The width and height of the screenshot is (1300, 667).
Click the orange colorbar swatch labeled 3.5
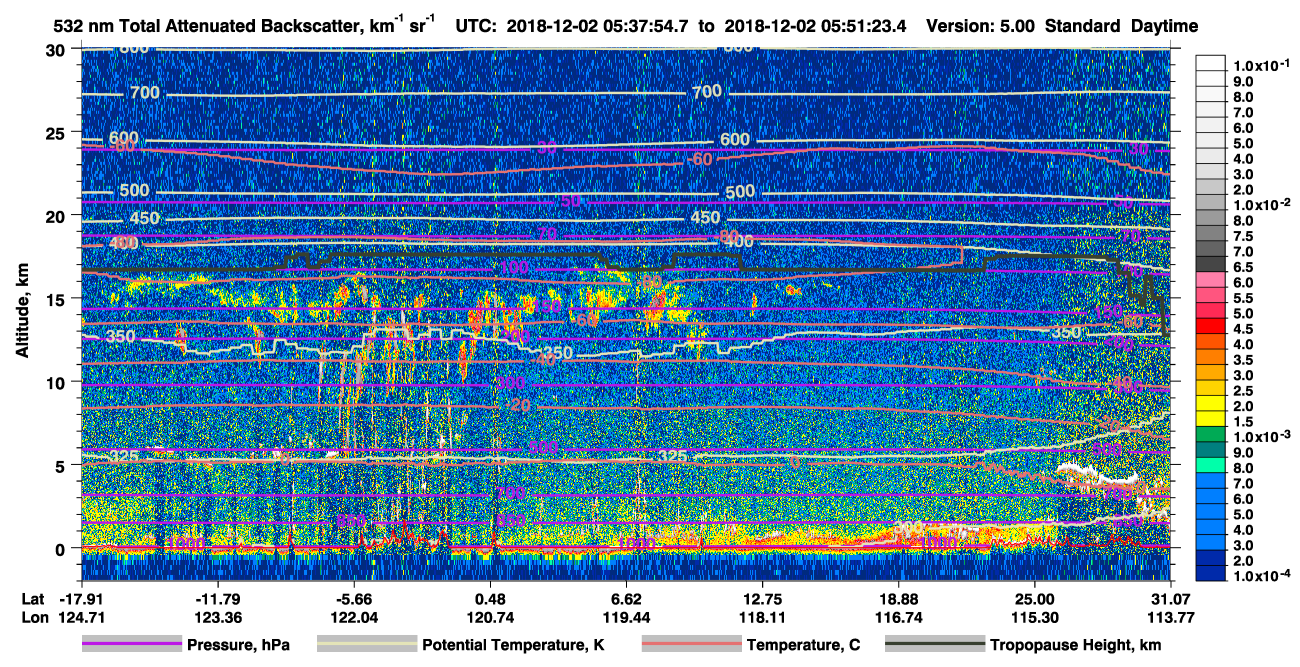click(1211, 357)
